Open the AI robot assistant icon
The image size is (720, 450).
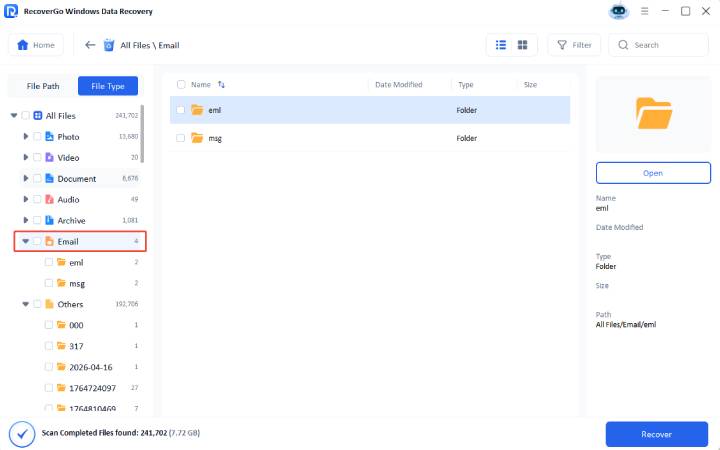[x=619, y=11]
